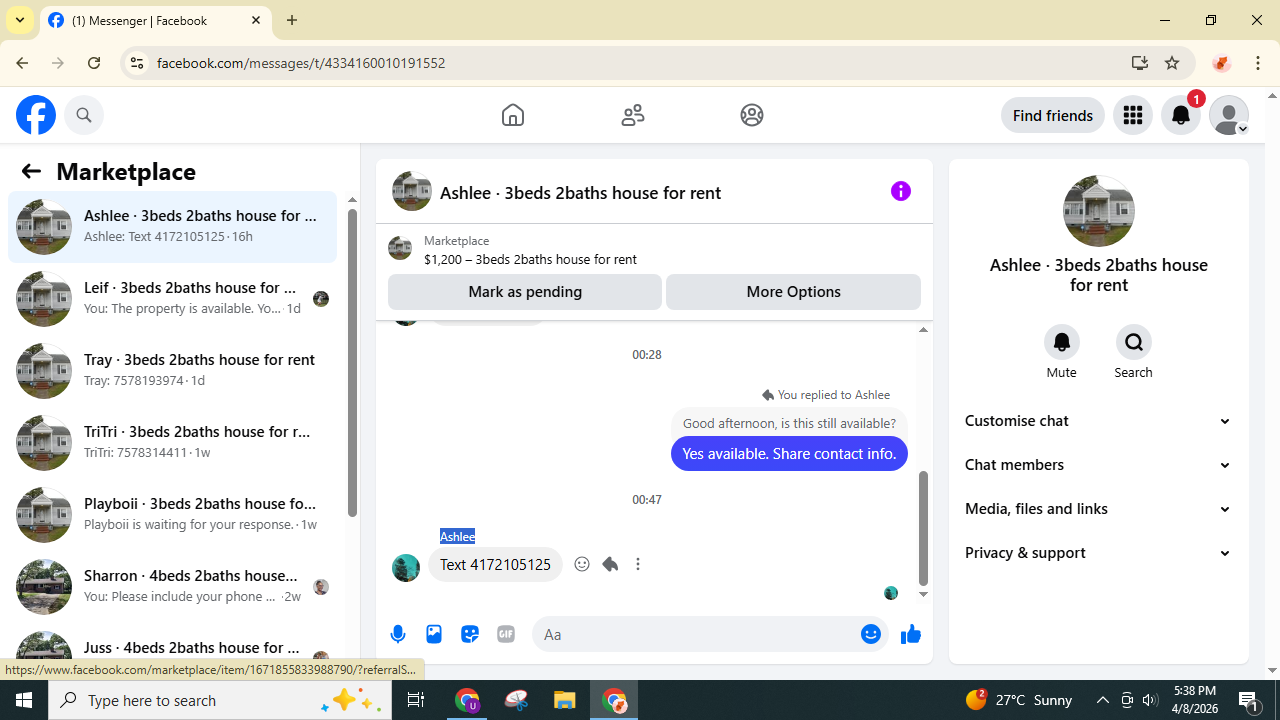Click highlighted Ashlee sender name

[x=458, y=536]
